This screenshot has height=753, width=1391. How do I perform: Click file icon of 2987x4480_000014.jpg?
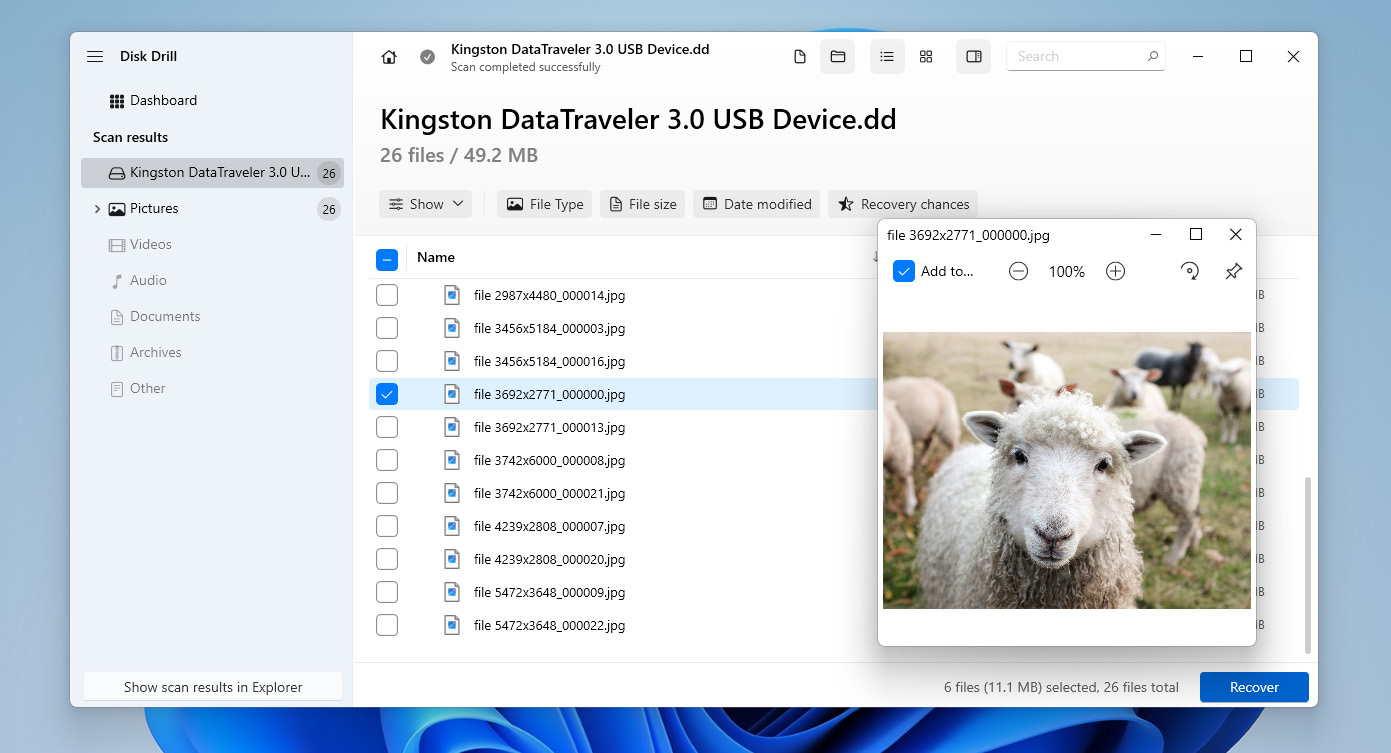pos(452,295)
